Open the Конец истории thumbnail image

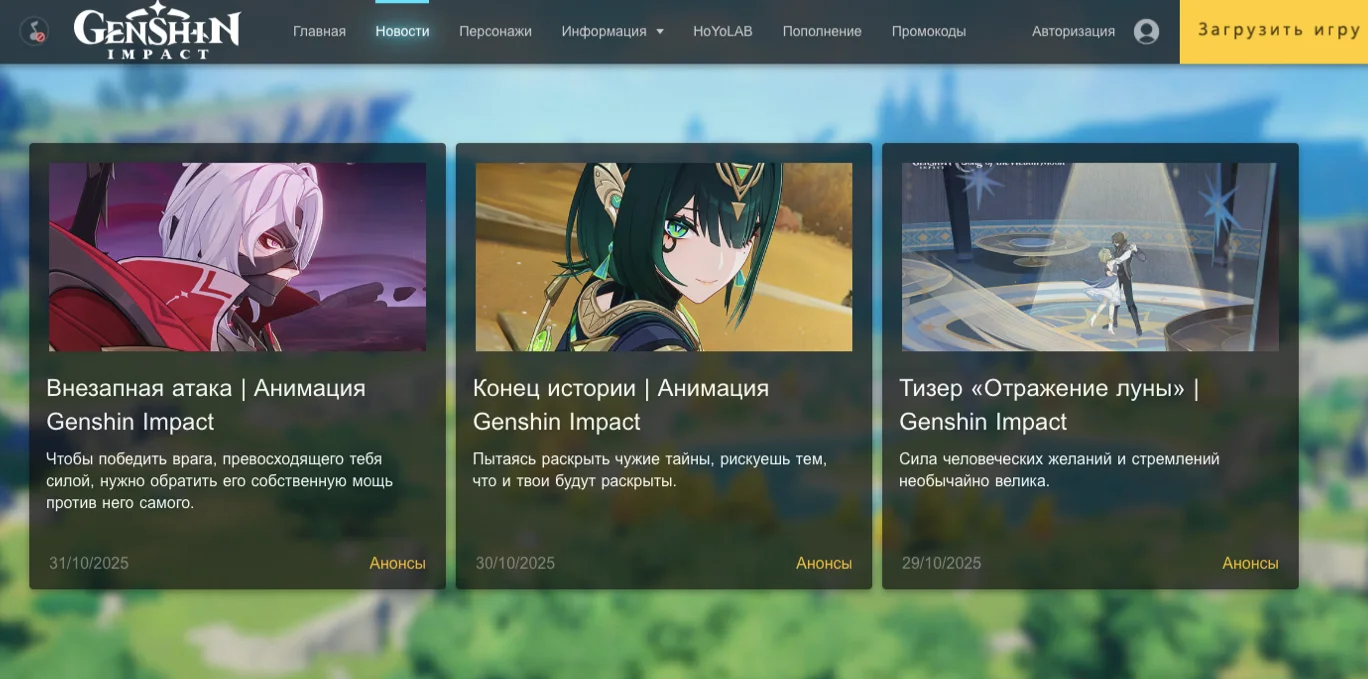coord(663,257)
